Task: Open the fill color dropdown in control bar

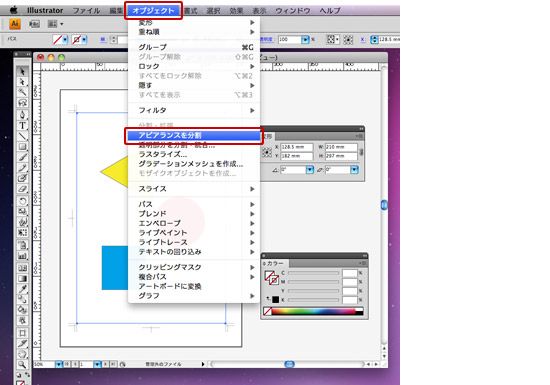Action: pos(65,40)
